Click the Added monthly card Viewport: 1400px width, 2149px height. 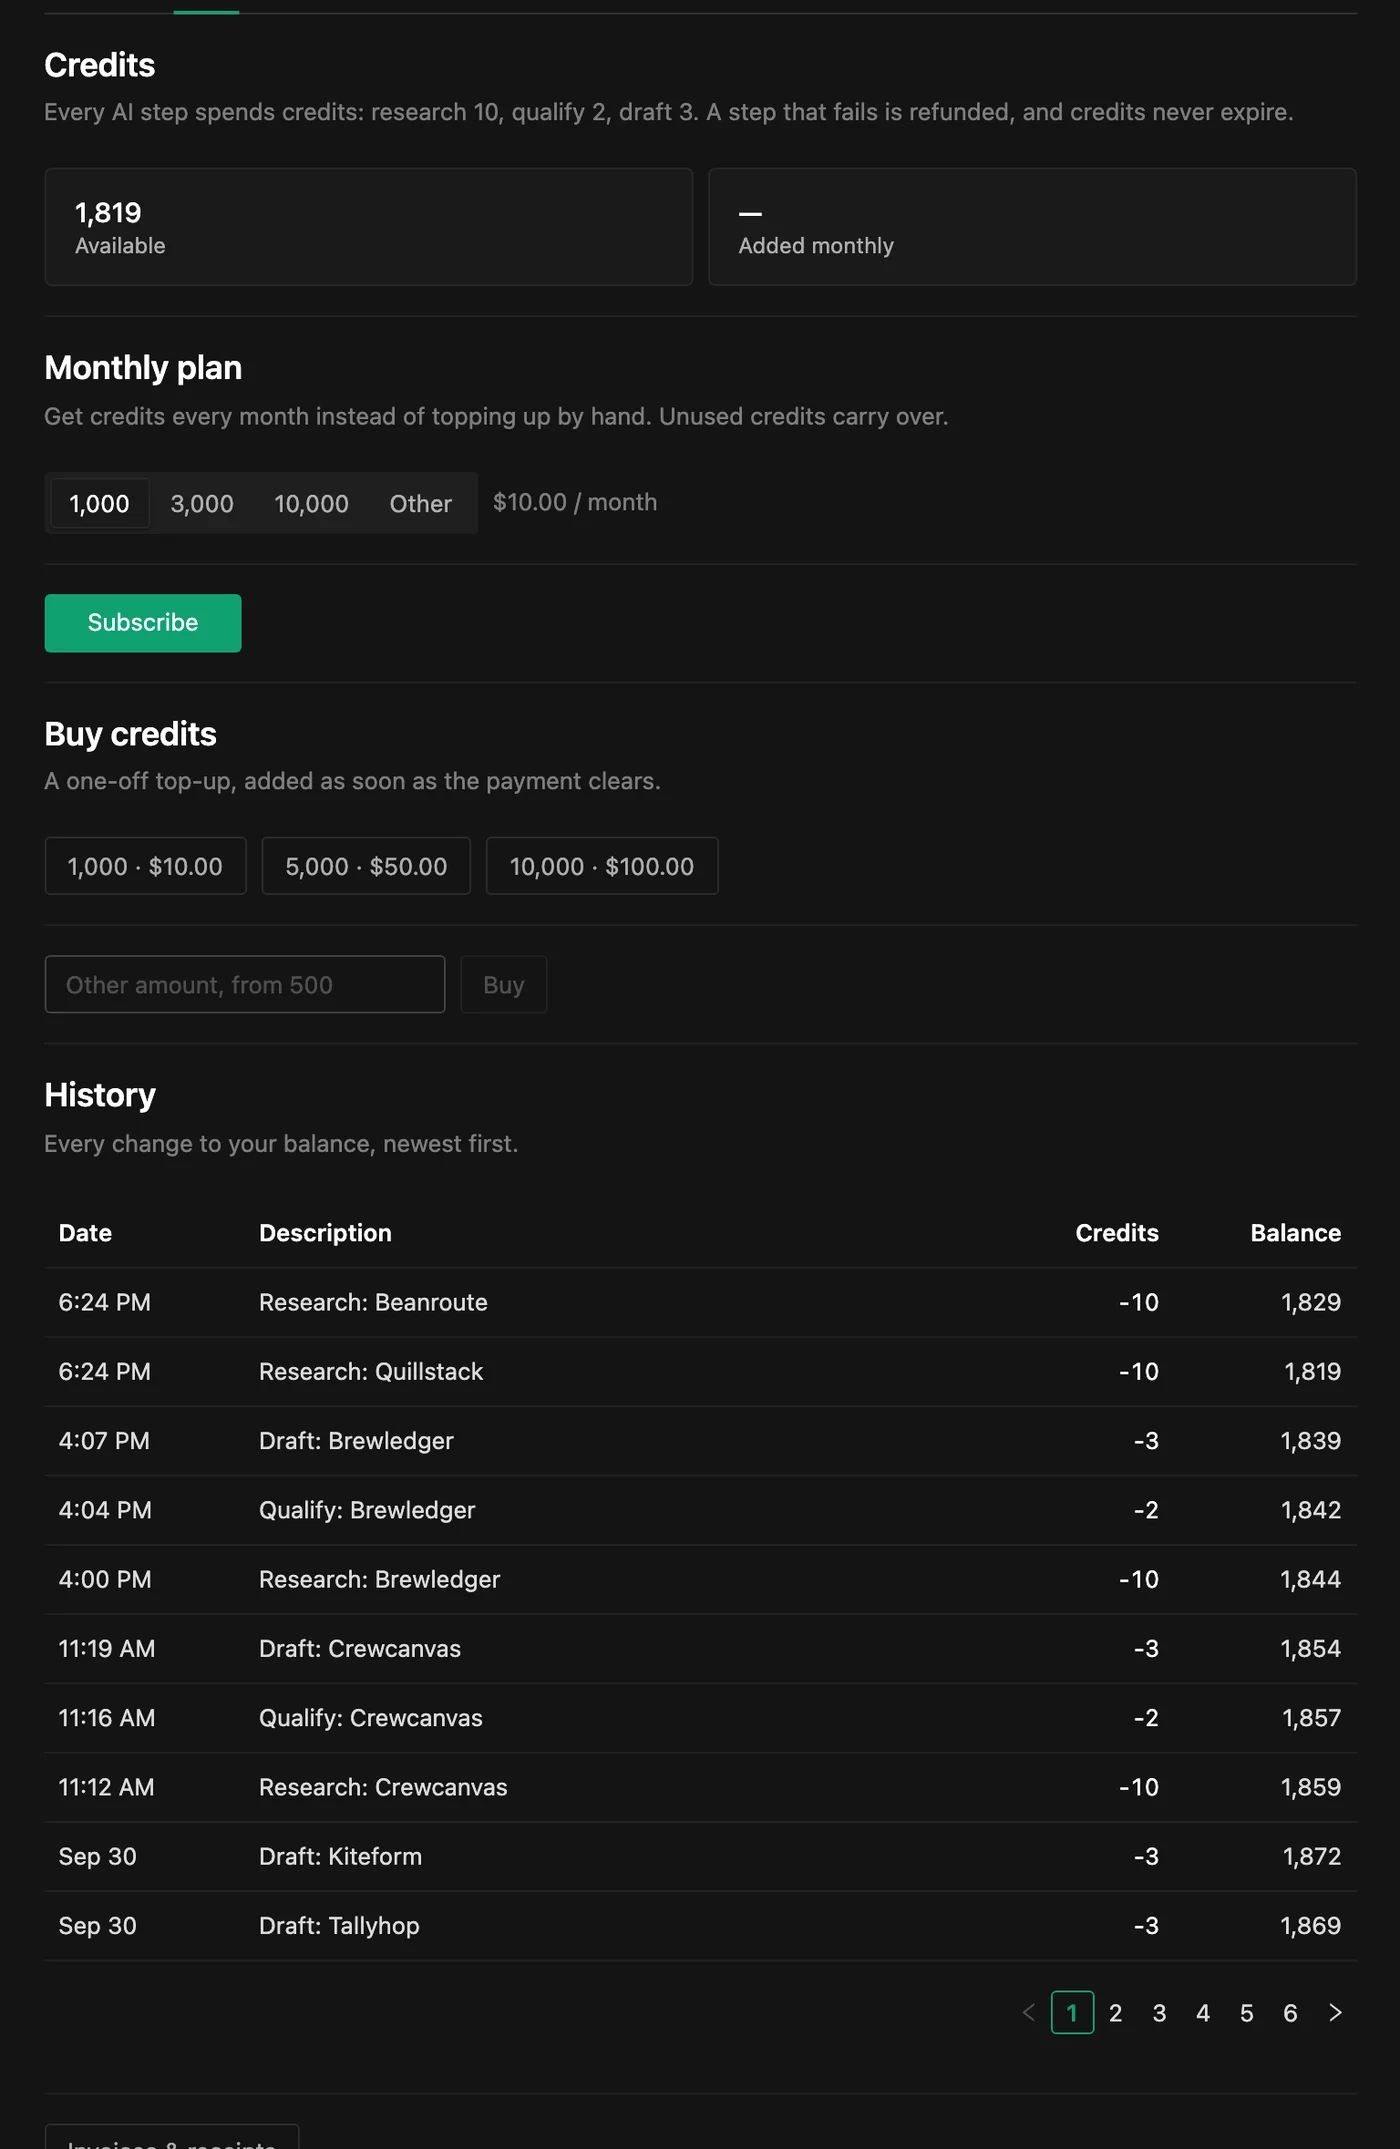coord(1032,227)
